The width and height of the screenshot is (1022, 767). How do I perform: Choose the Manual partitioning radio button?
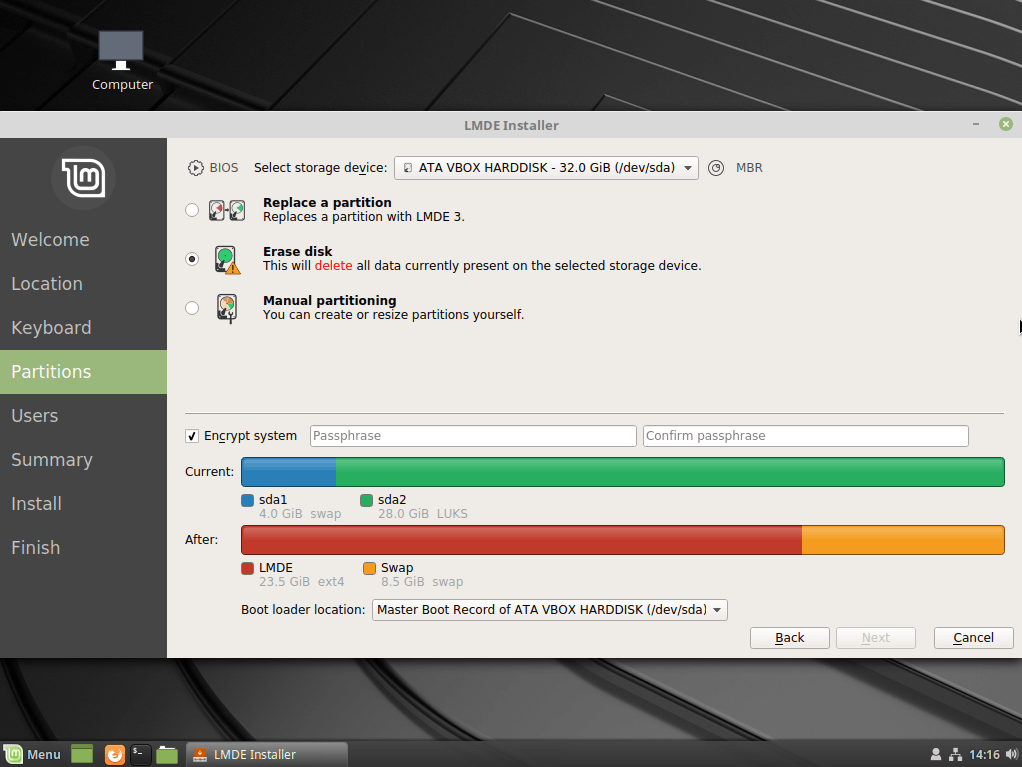(192, 308)
